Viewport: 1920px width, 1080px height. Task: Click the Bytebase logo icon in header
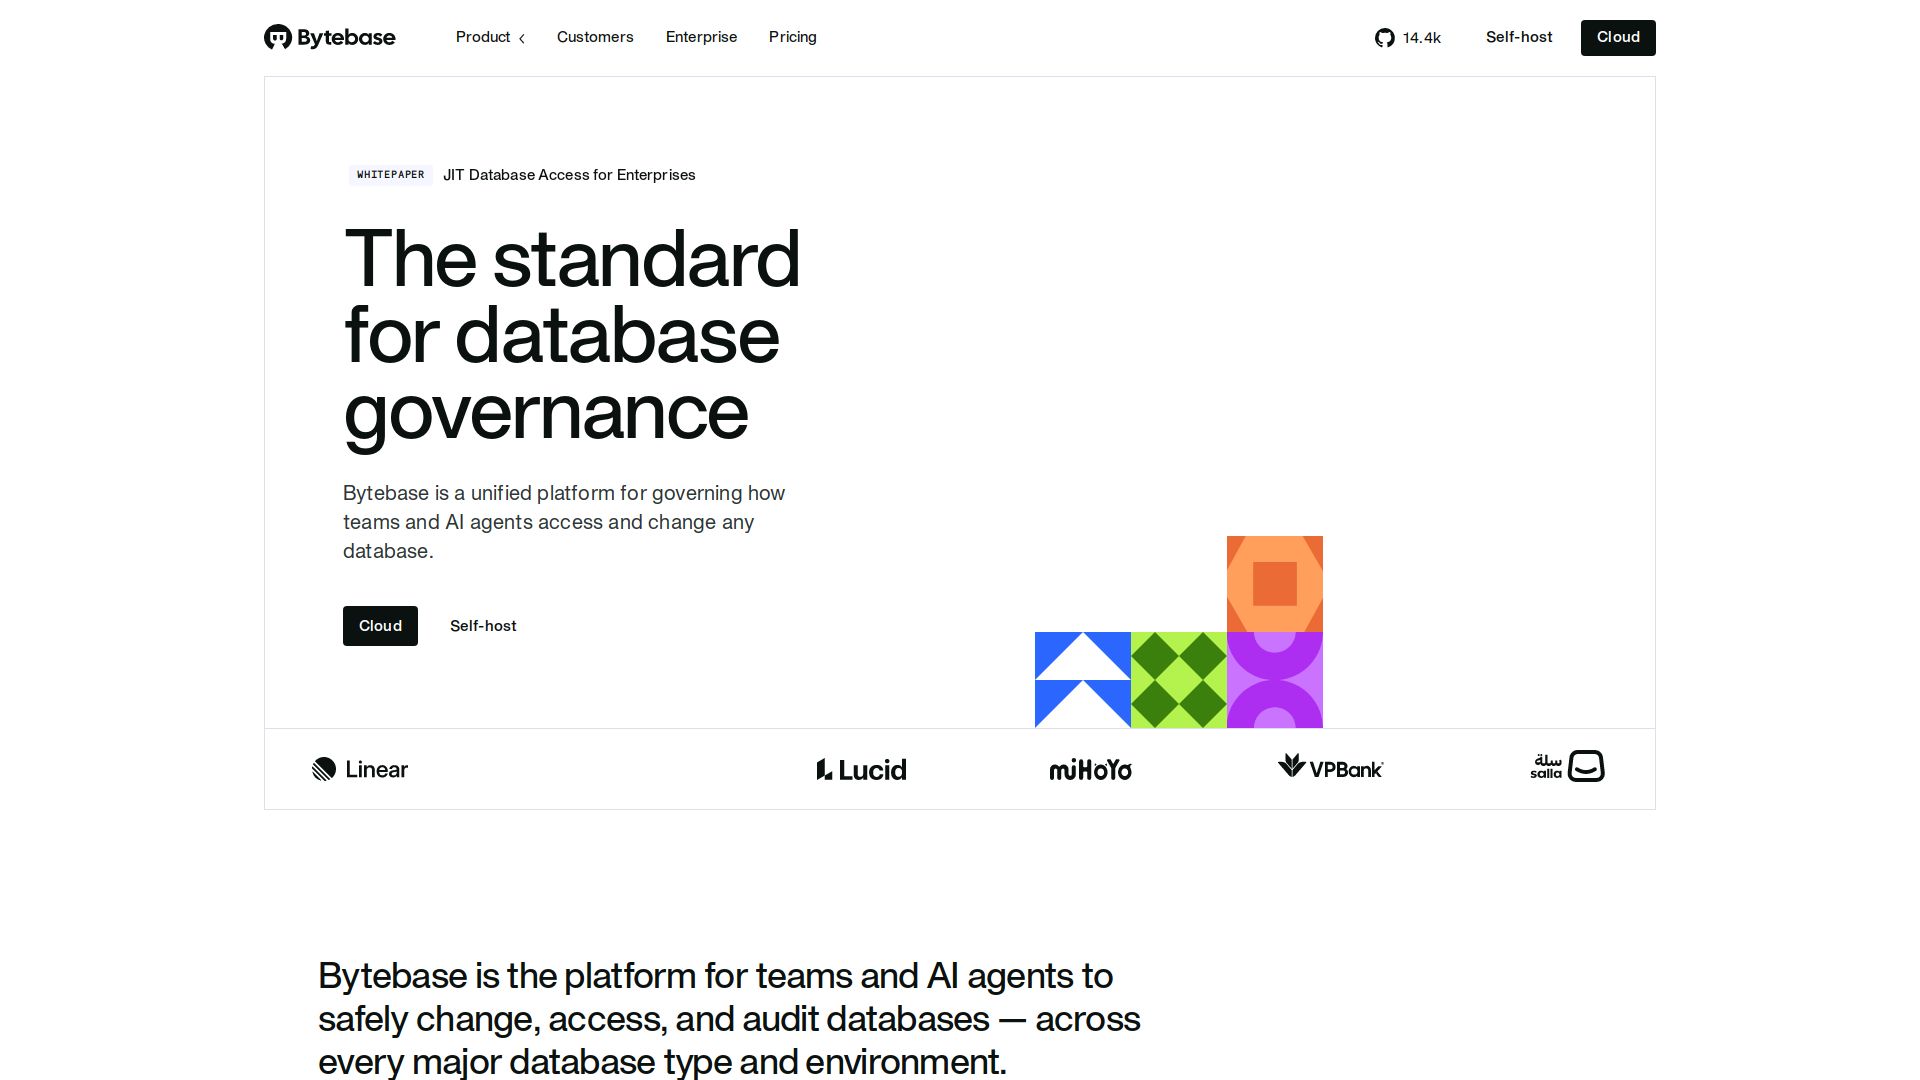[277, 37]
